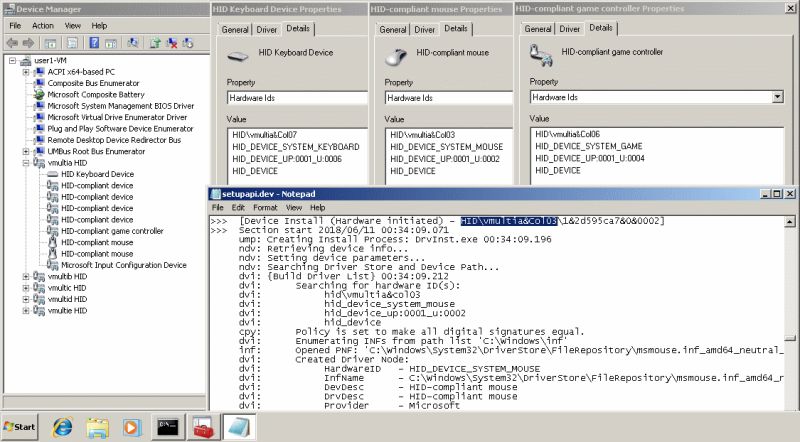Image resolution: width=800 pixels, height=442 pixels.
Task: Expand the vmultic HID node
Action: point(26,288)
